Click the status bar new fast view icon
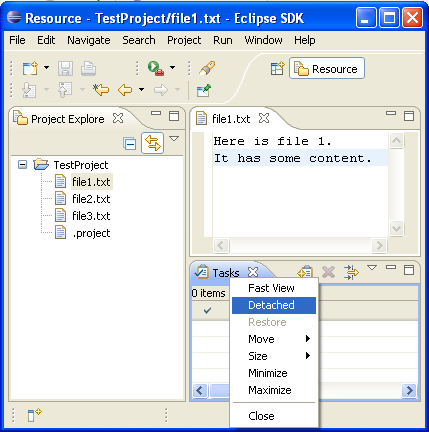Viewport: 429px width, 432px height. 34,415
